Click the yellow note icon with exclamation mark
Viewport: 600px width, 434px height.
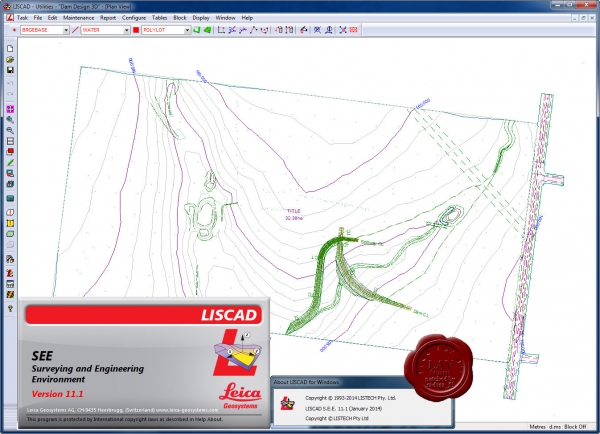coord(10,223)
